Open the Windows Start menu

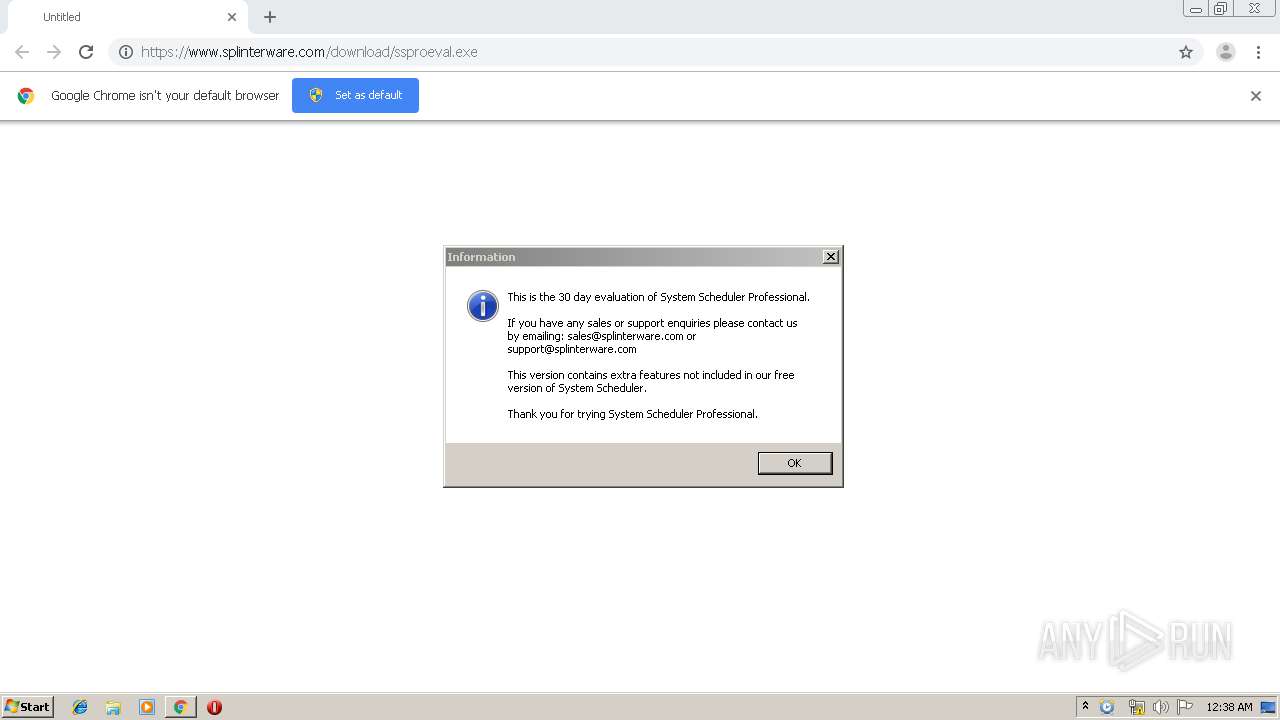28,706
